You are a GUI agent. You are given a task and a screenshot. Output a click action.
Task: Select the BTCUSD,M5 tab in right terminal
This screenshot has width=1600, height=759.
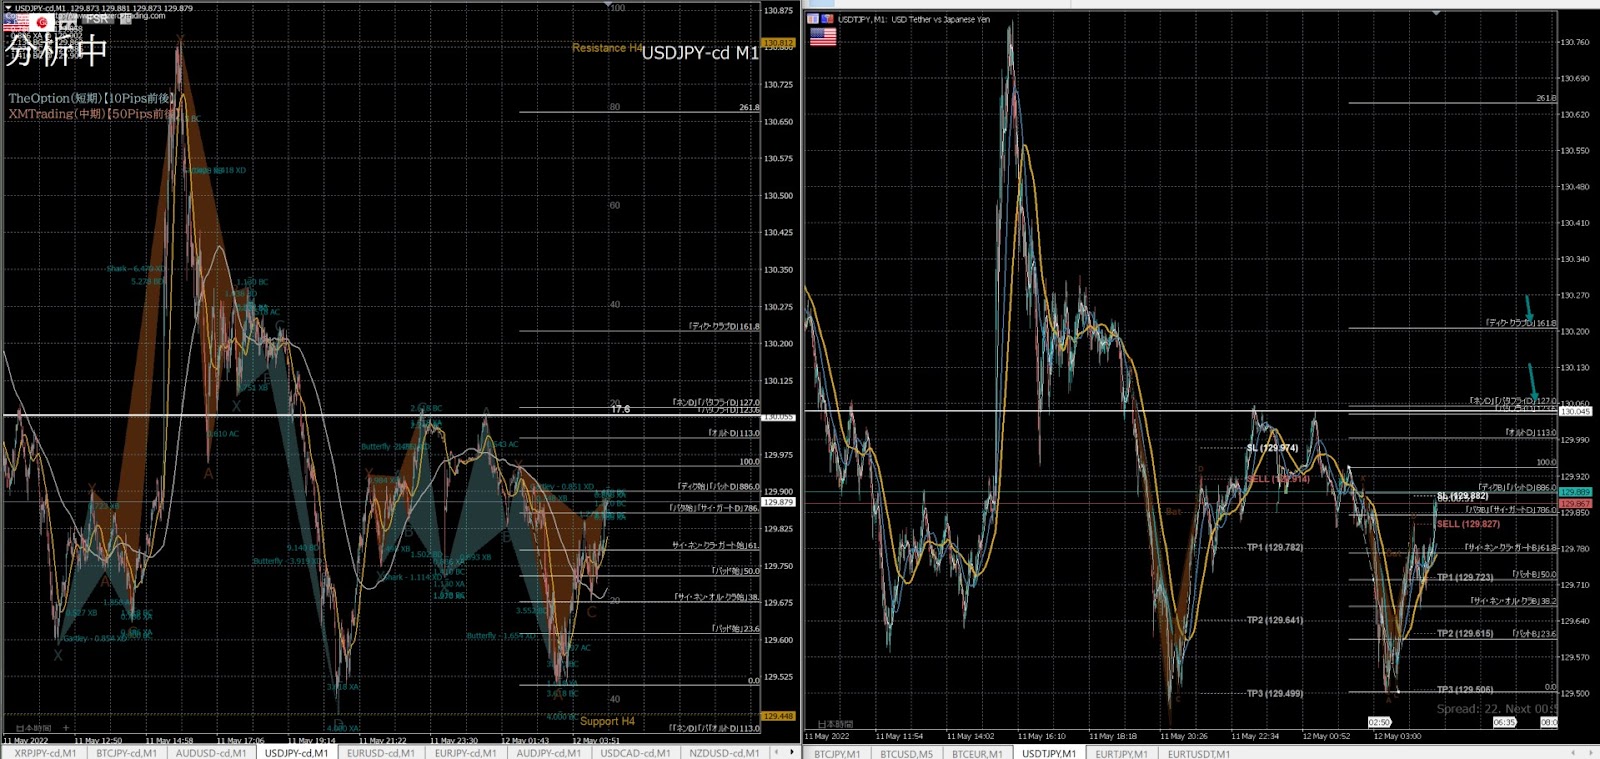point(906,754)
